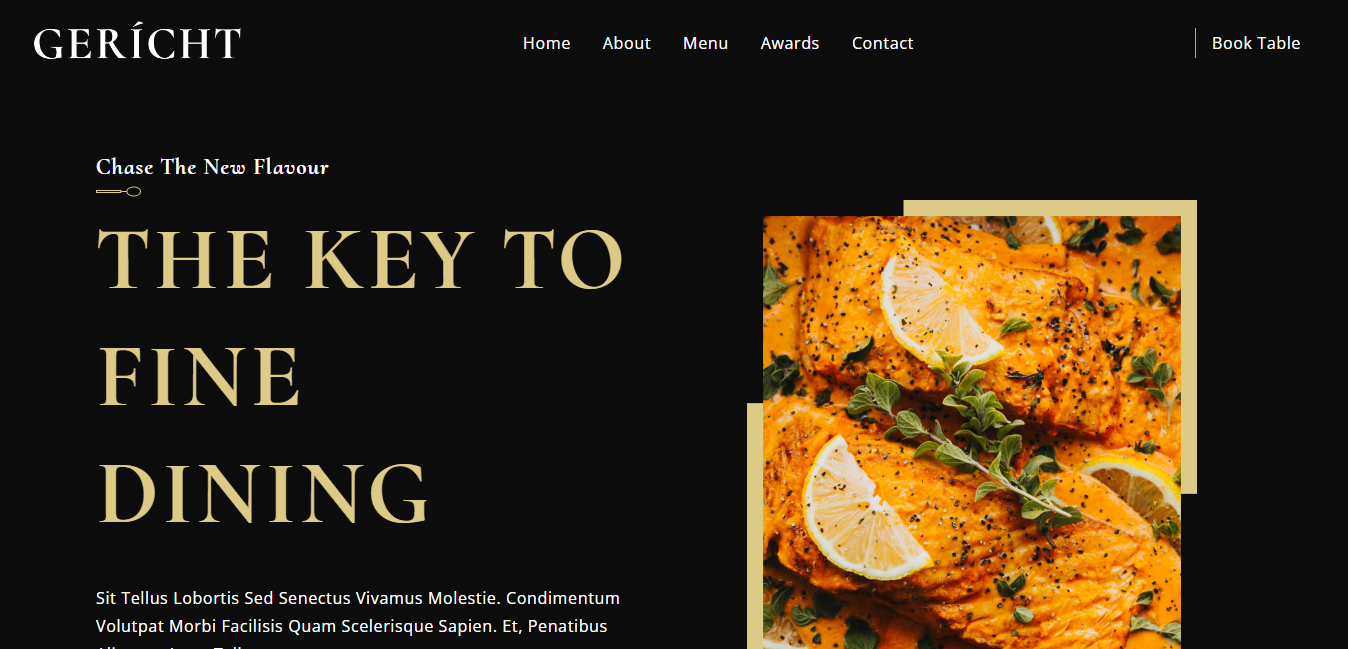Viewport: 1348px width, 649px height.
Task: Click the GERÍCHT logo
Action: pyautogui.click(x=137, y=43)
